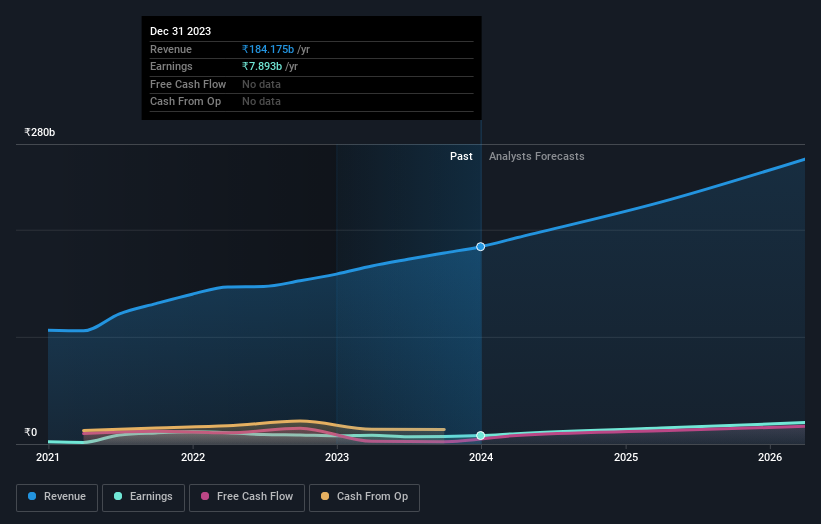
Task: Toggle the Cash From Op legend button
Action: 364,497
